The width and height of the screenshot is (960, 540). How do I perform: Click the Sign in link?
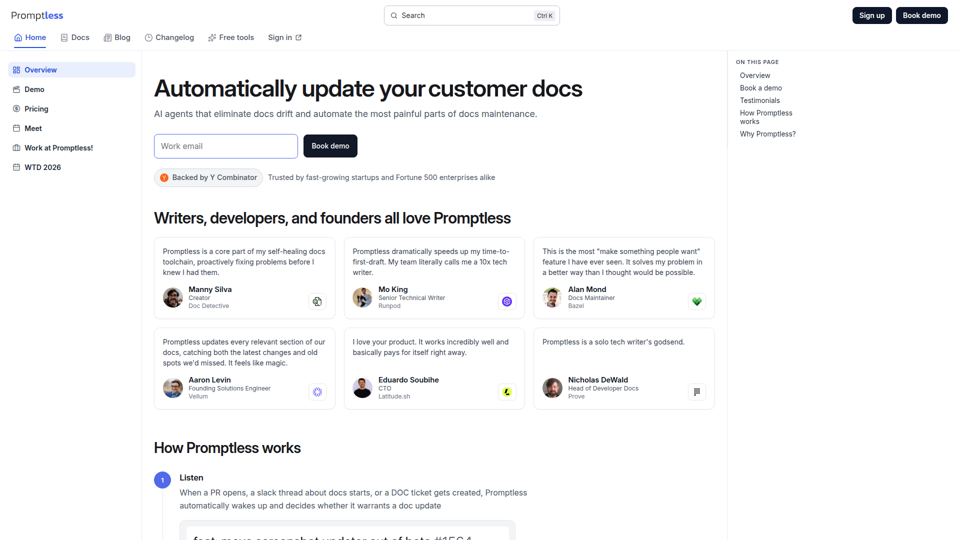pyautogui.click(x=285, y=37)
